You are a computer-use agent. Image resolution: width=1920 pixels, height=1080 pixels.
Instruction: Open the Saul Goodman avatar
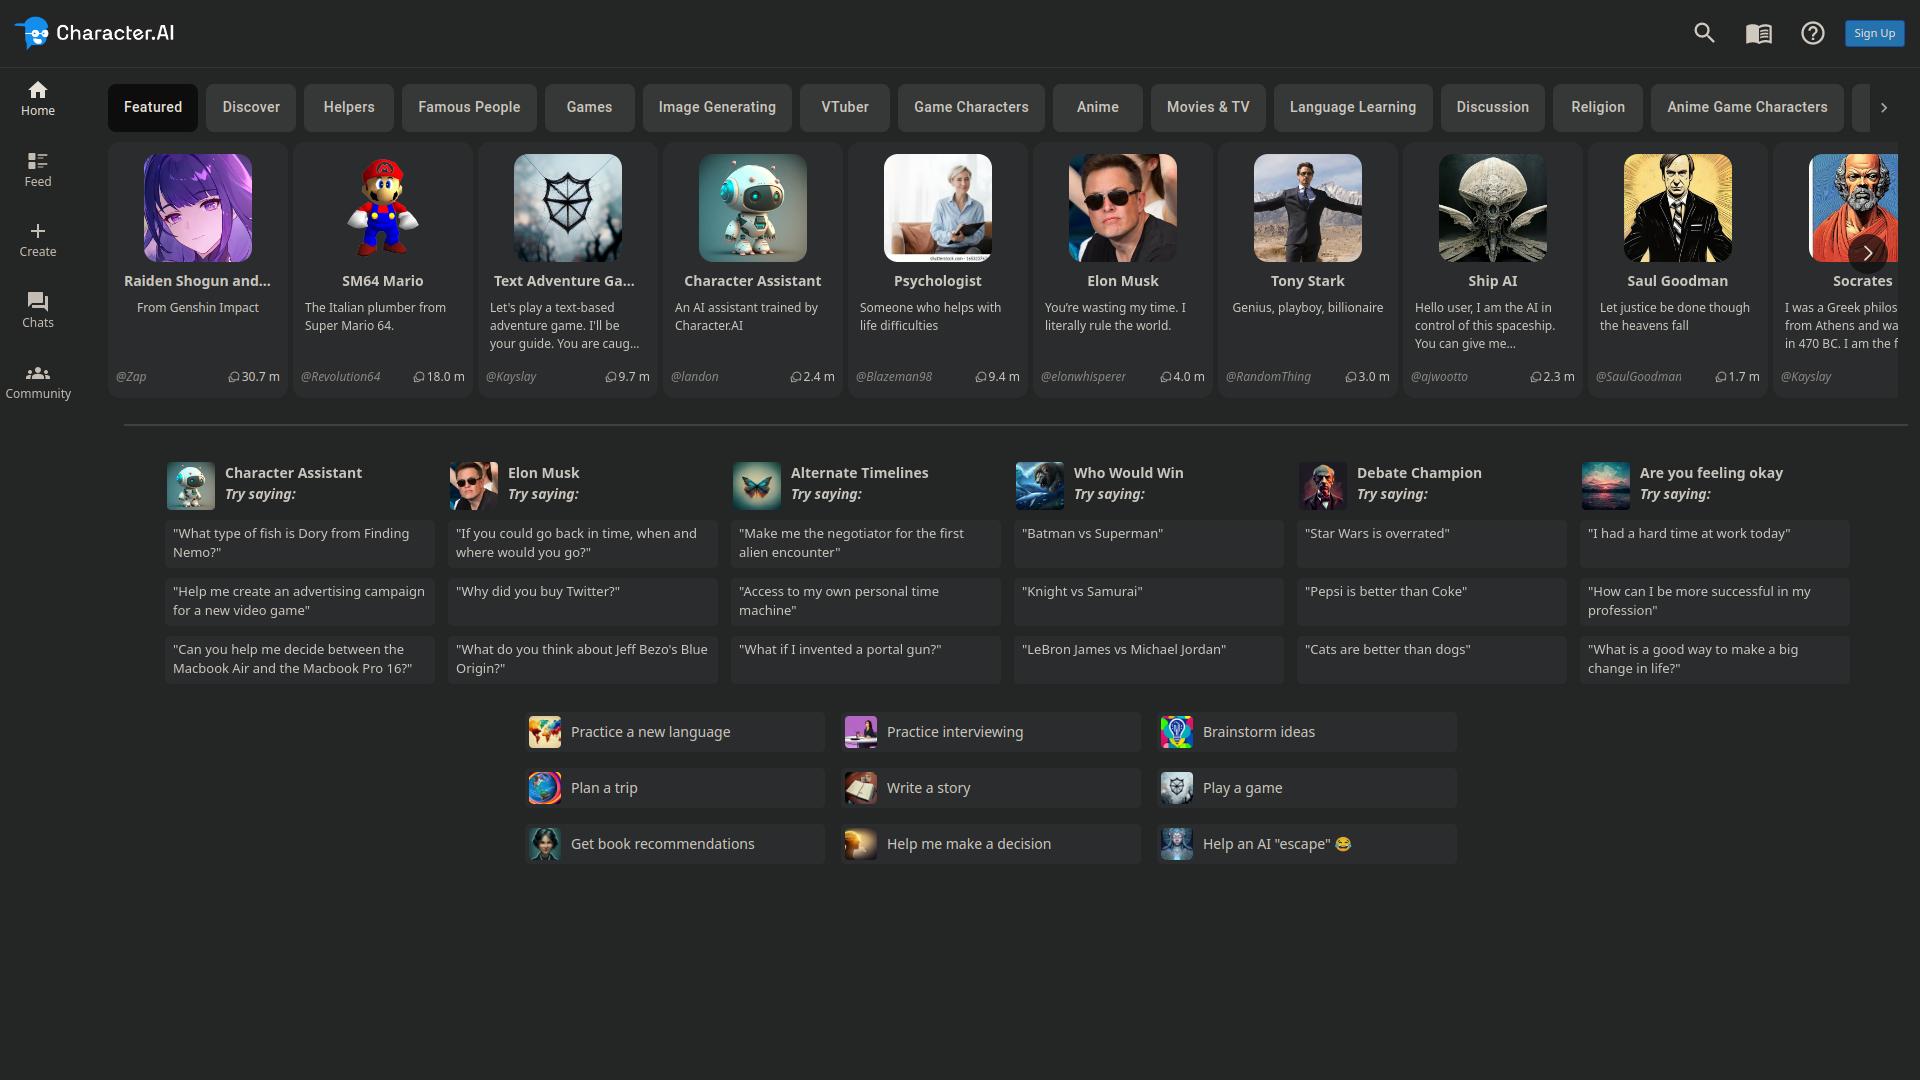point(1678,208)
